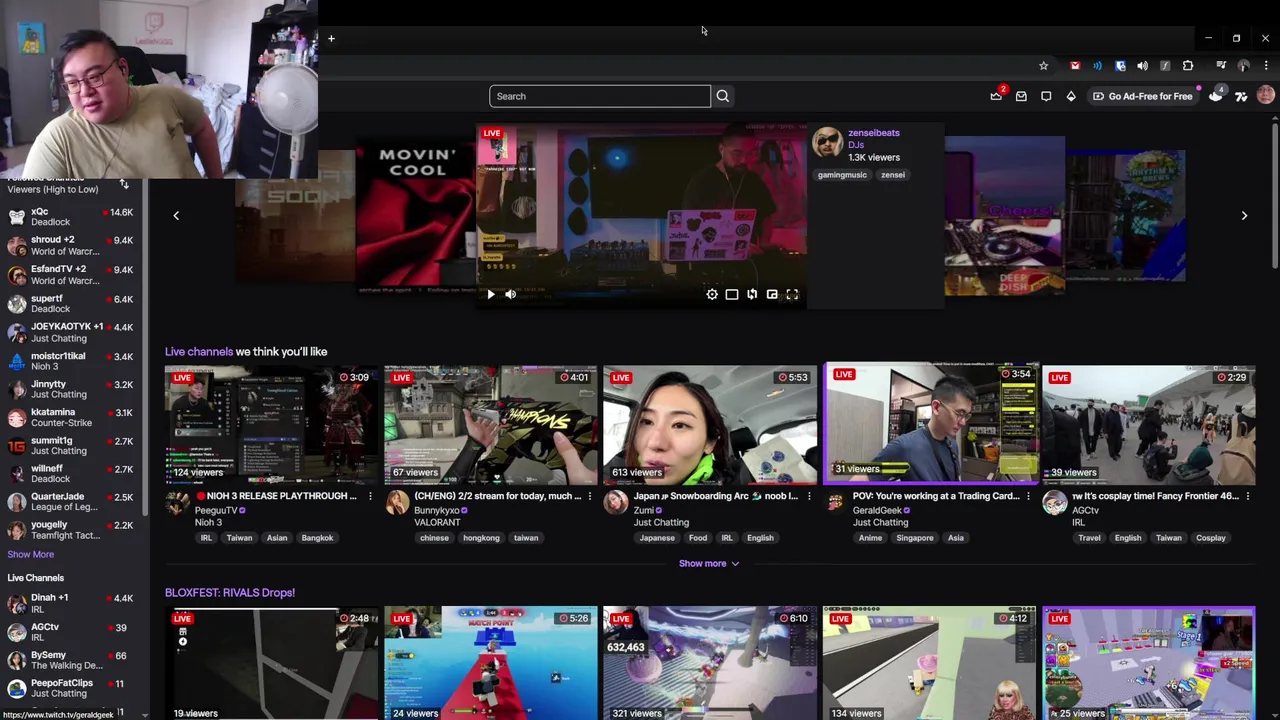Open PeeguuTV channel name link
1280x720 pixels.
216,510
